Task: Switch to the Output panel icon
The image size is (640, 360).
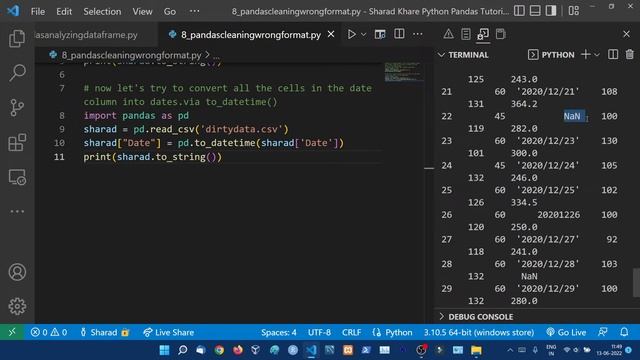Action: point(466,34)
